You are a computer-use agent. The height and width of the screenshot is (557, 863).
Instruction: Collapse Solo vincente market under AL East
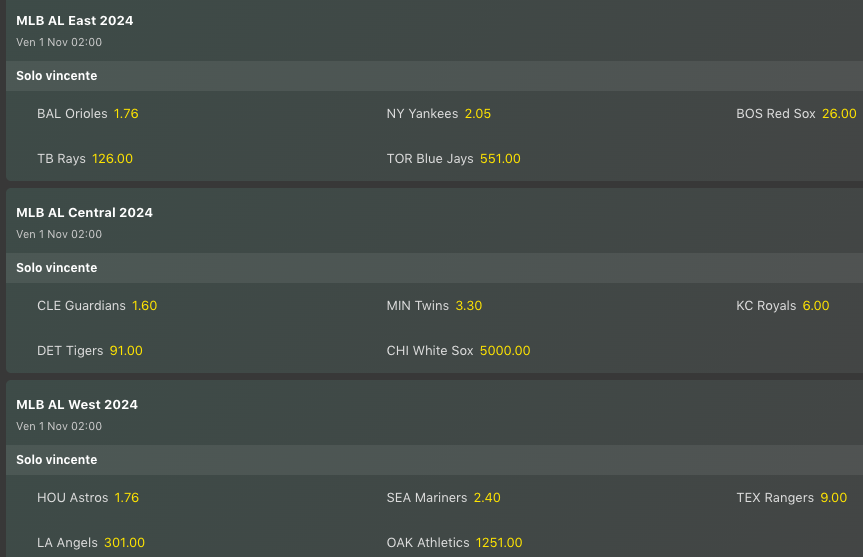(x=57, y=76)
